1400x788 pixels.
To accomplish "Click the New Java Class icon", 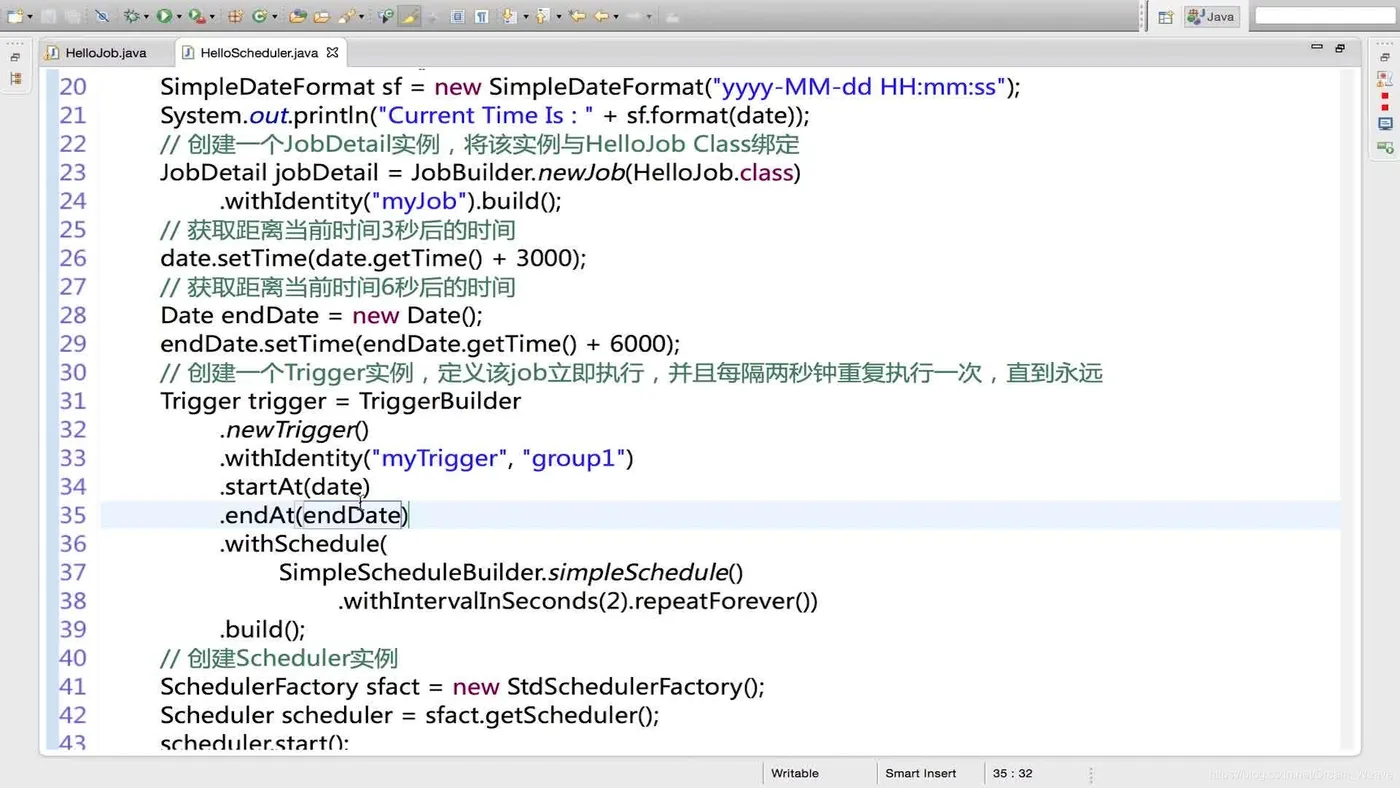I will click(x=259, y=16).
